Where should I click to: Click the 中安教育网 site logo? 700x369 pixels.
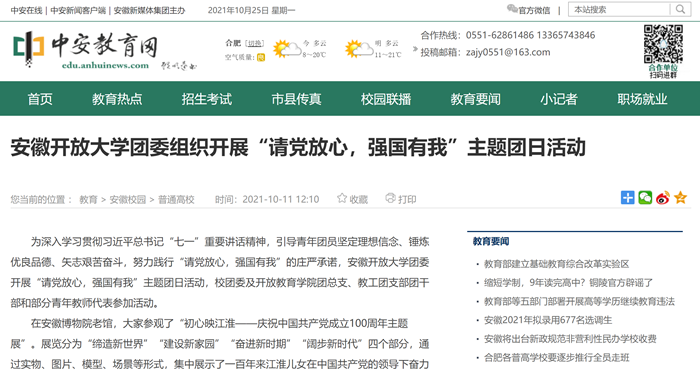tap(85, 50)
